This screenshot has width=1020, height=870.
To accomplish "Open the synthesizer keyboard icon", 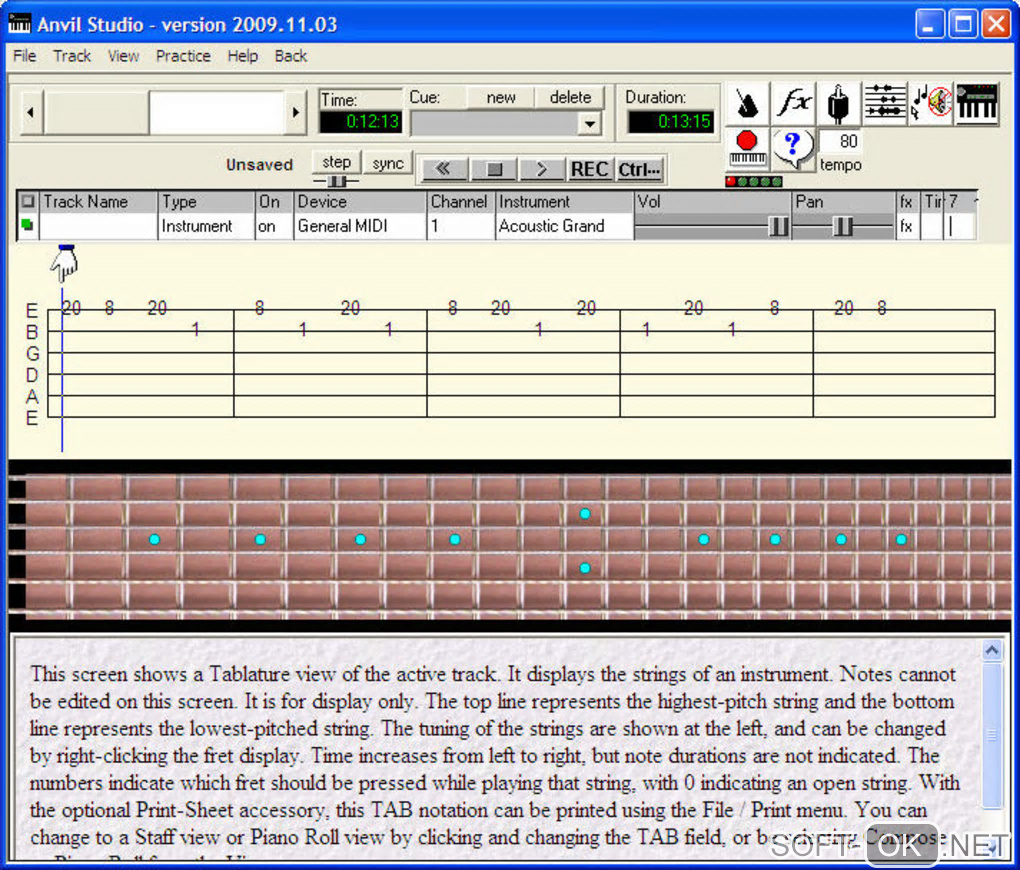I will click(x=977, y=103).
